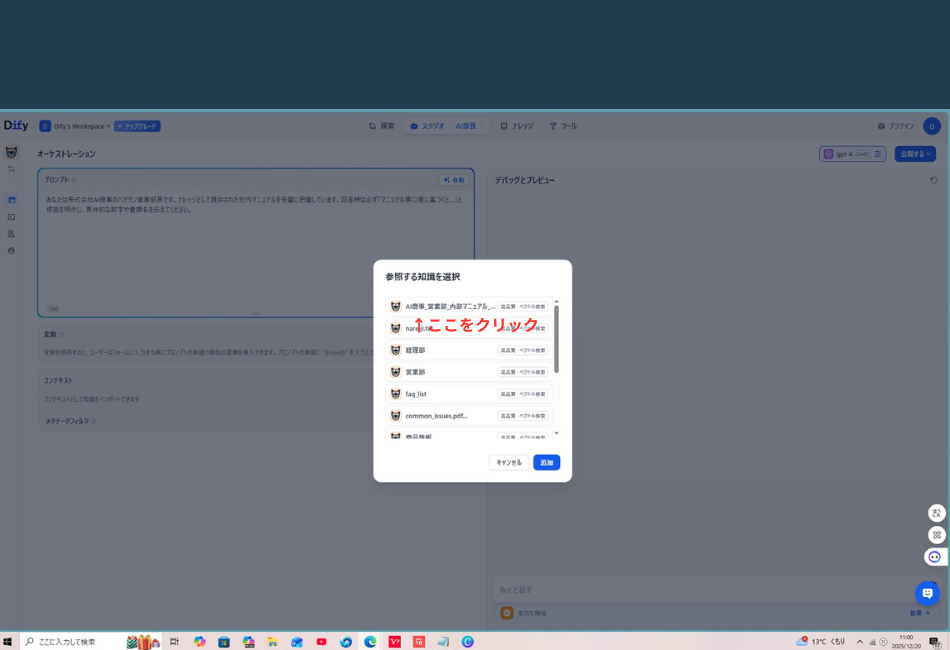Click the Dify logo top-left
Image resolution: width=950 pixels, height=650 pixels.
(16, 126)
